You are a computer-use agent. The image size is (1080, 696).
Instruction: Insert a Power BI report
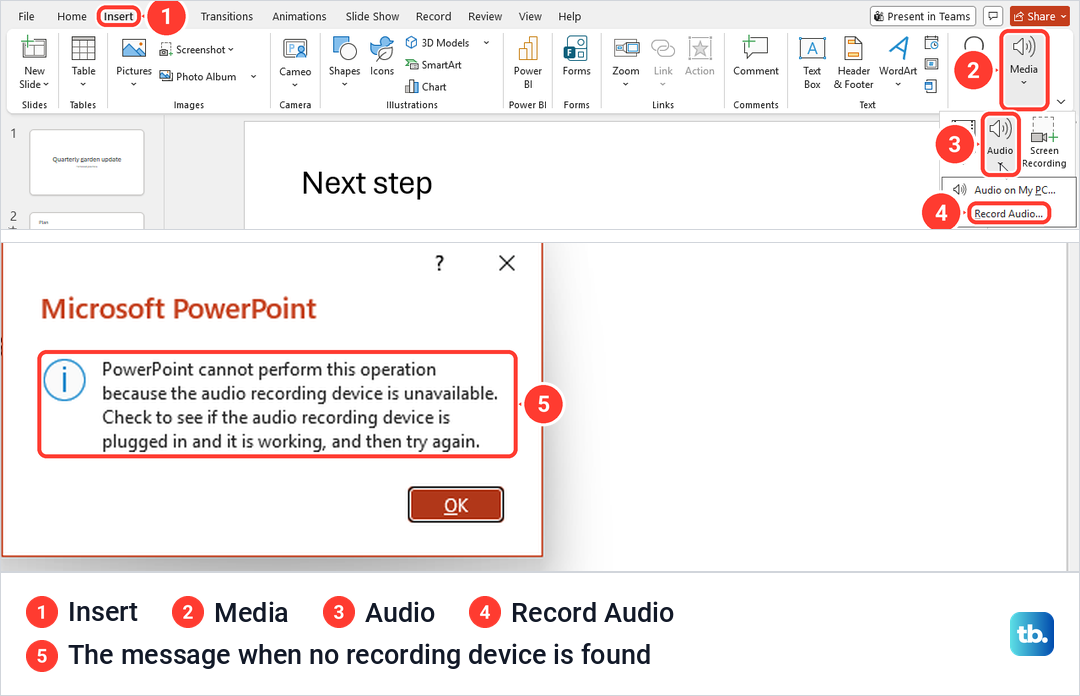[x=528, y=62]
